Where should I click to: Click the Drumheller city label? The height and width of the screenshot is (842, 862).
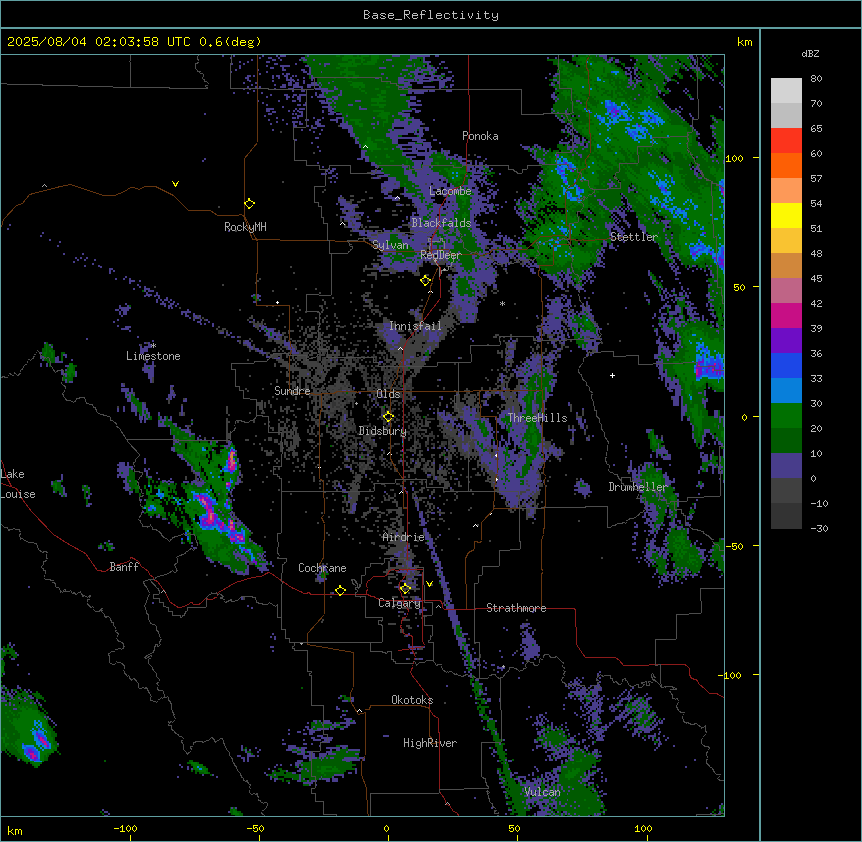(638, 487)
